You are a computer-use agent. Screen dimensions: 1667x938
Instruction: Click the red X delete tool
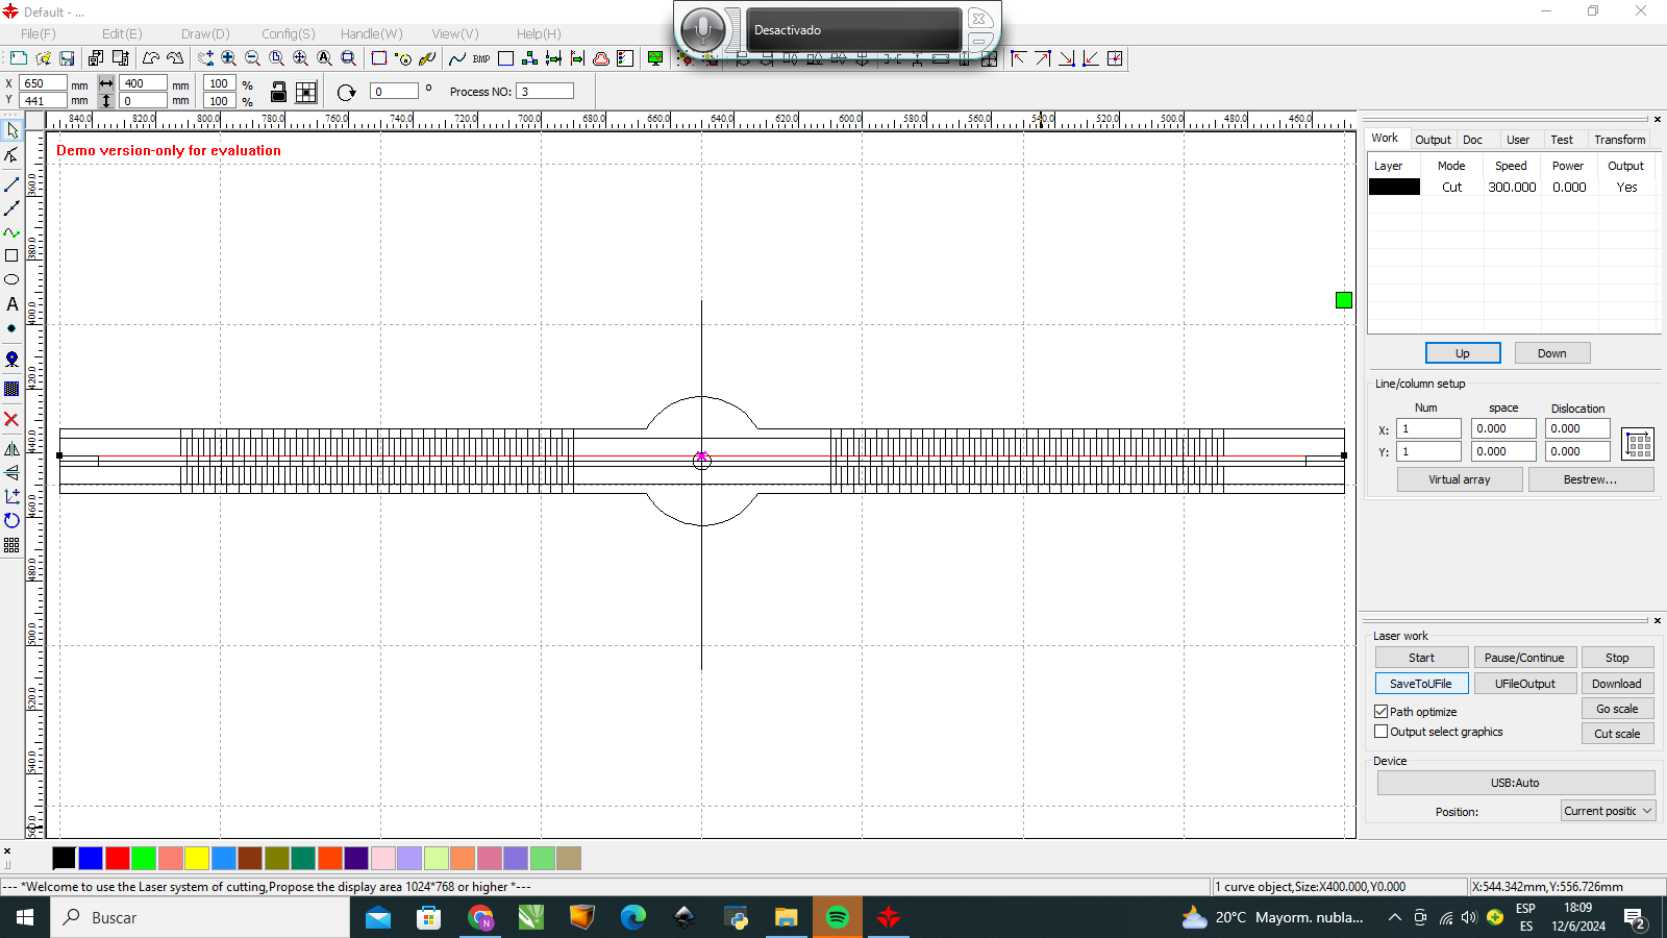[12, 419]
